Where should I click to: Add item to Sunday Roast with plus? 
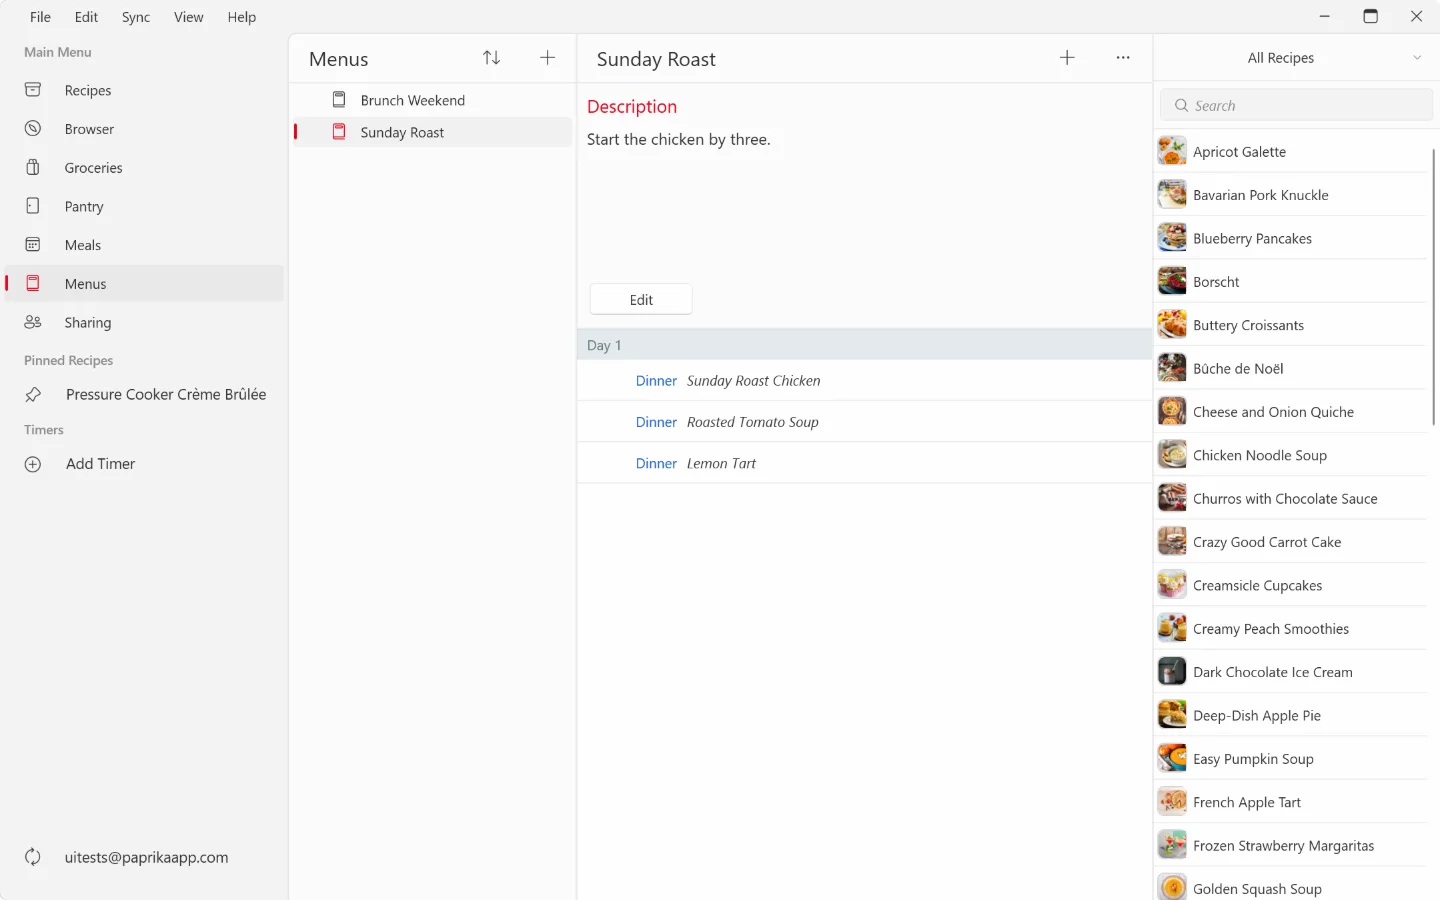[1067, 58]
